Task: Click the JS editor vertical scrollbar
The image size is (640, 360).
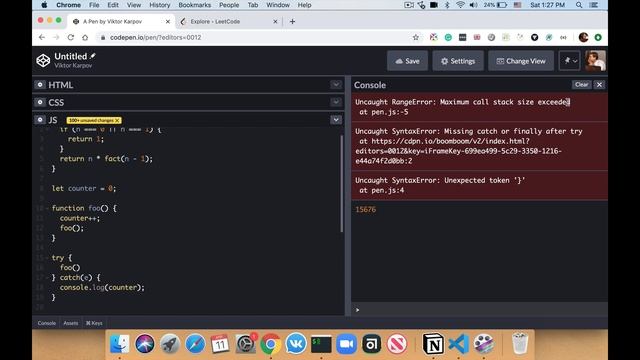Action: point(342,184)
